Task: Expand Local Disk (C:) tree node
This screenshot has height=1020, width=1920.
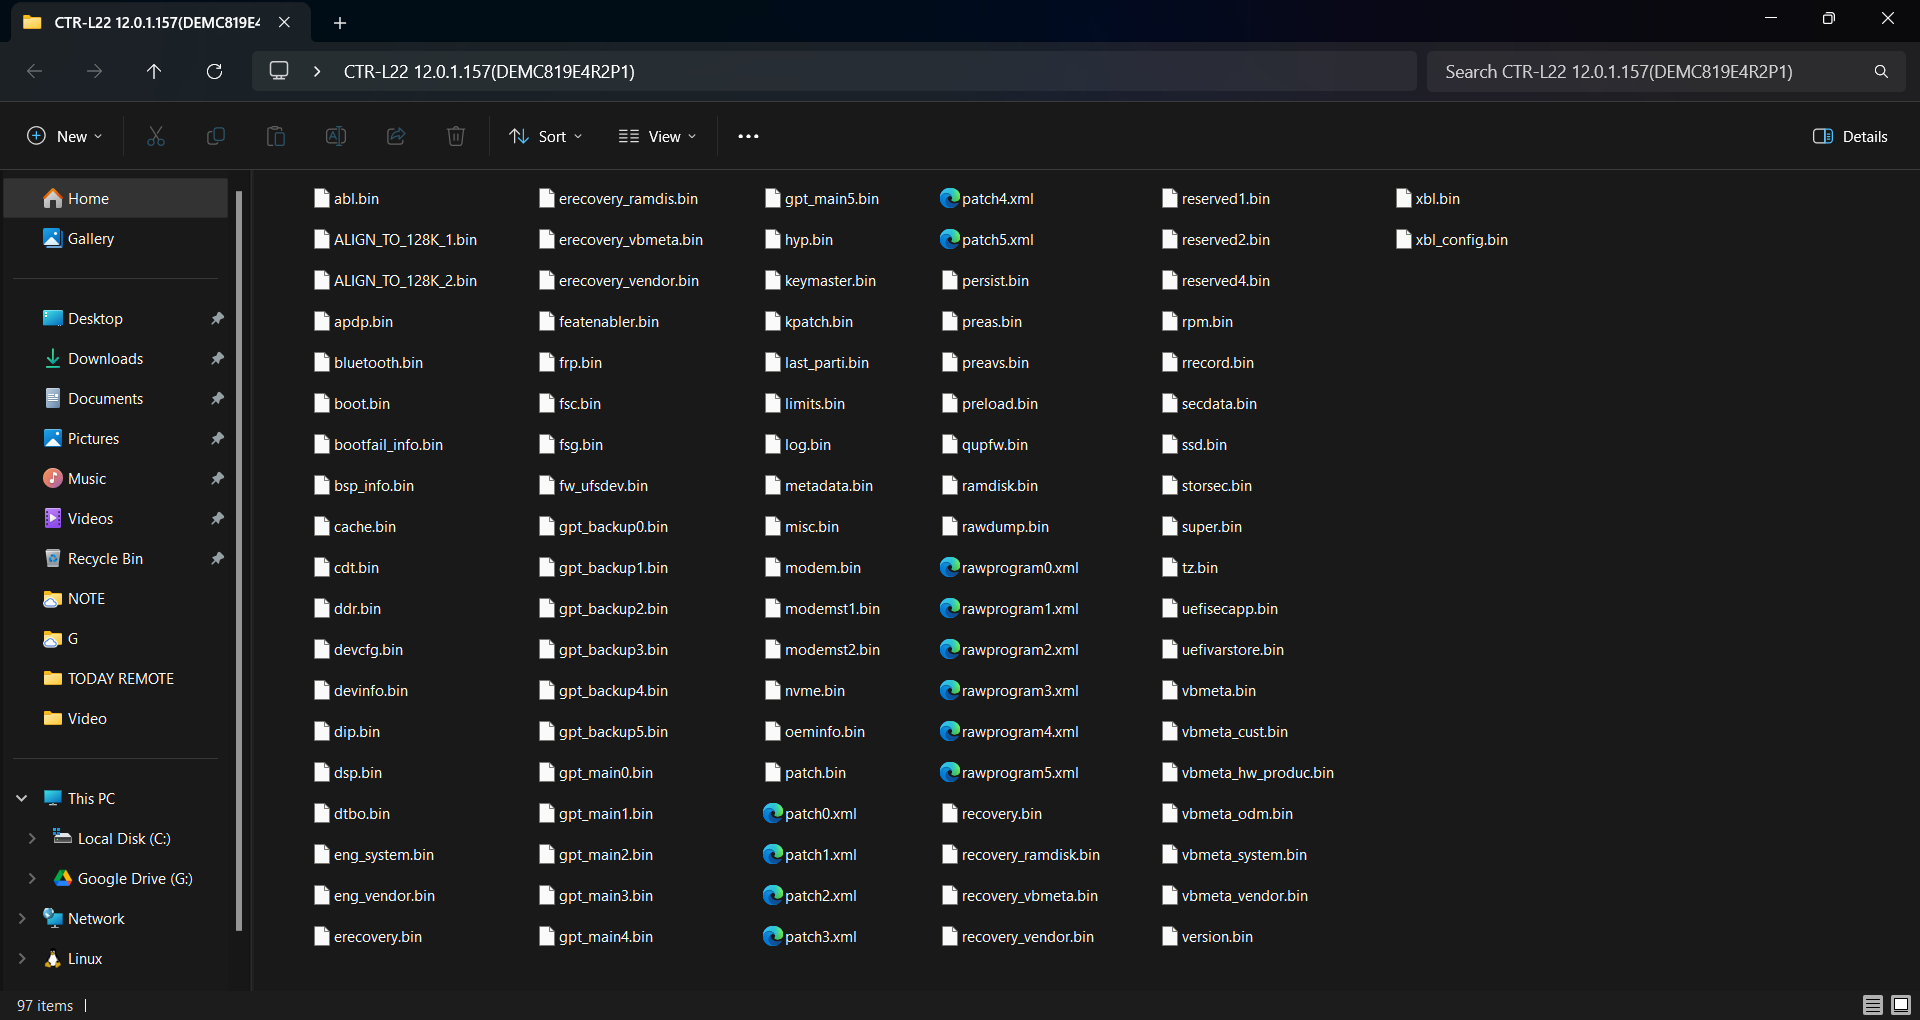Action: click(32, 838)
